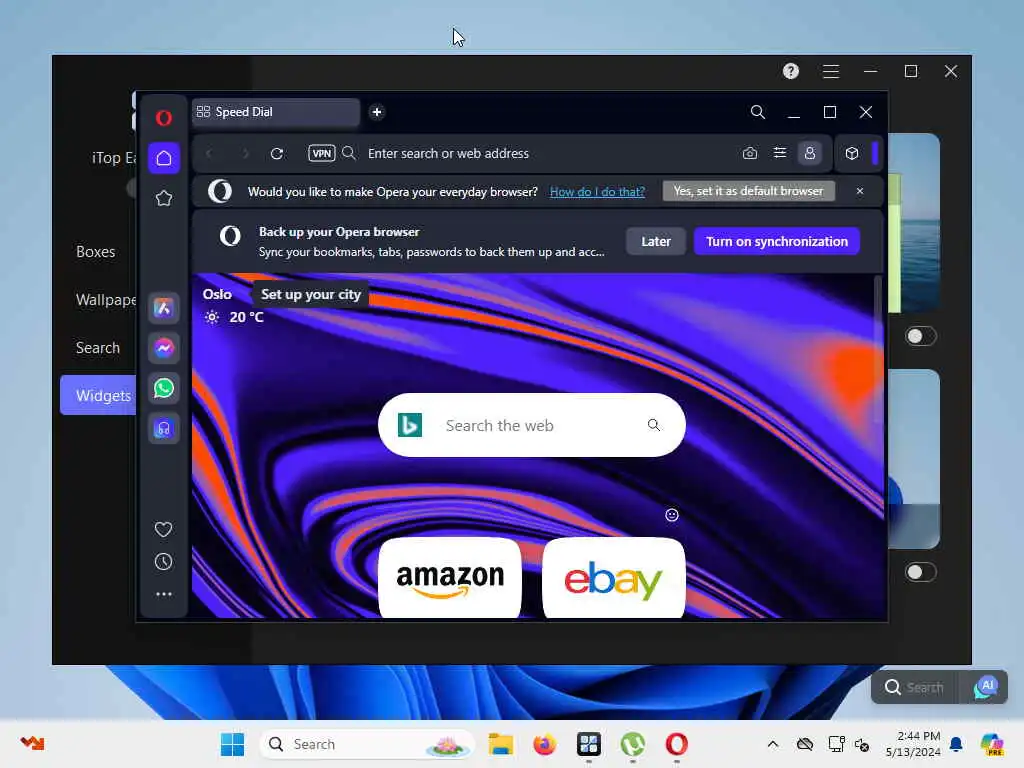1024x768 pixels.
Task: Click Turn on synchronization button
Action: click(776, 242)
